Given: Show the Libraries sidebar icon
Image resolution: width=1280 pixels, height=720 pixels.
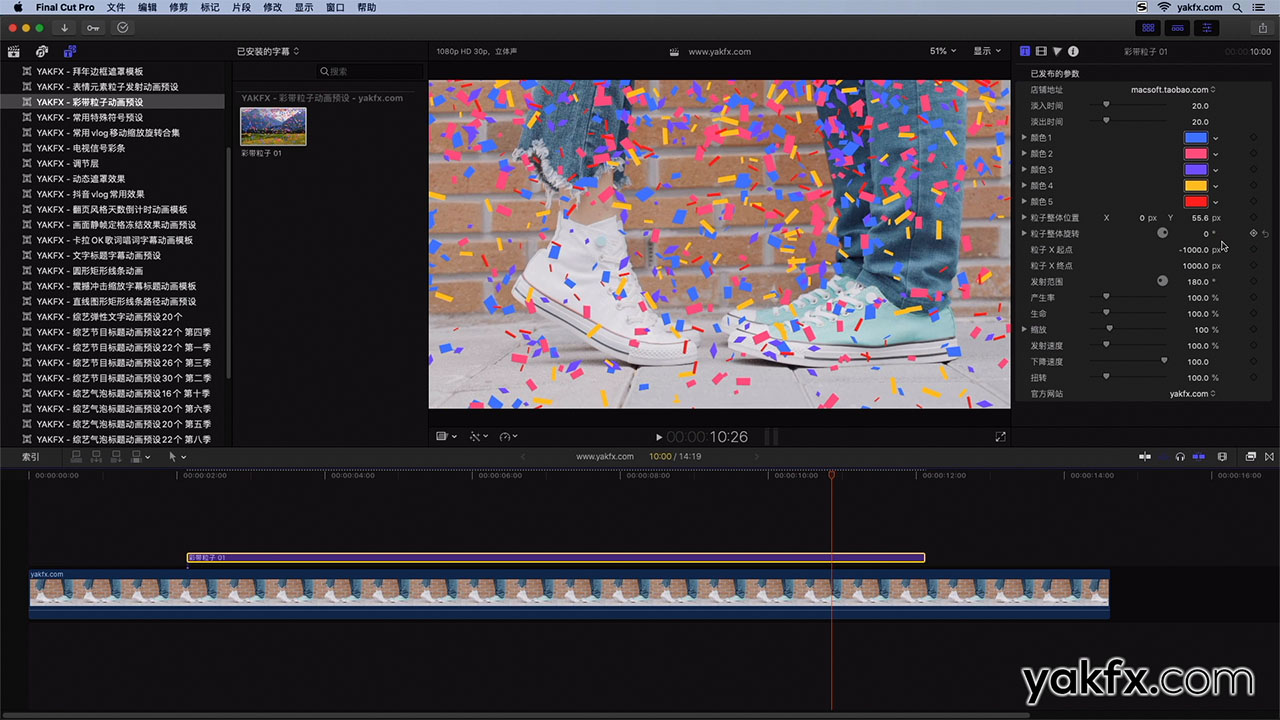Looking at the screenshot, I should click(x=14, y=51).
